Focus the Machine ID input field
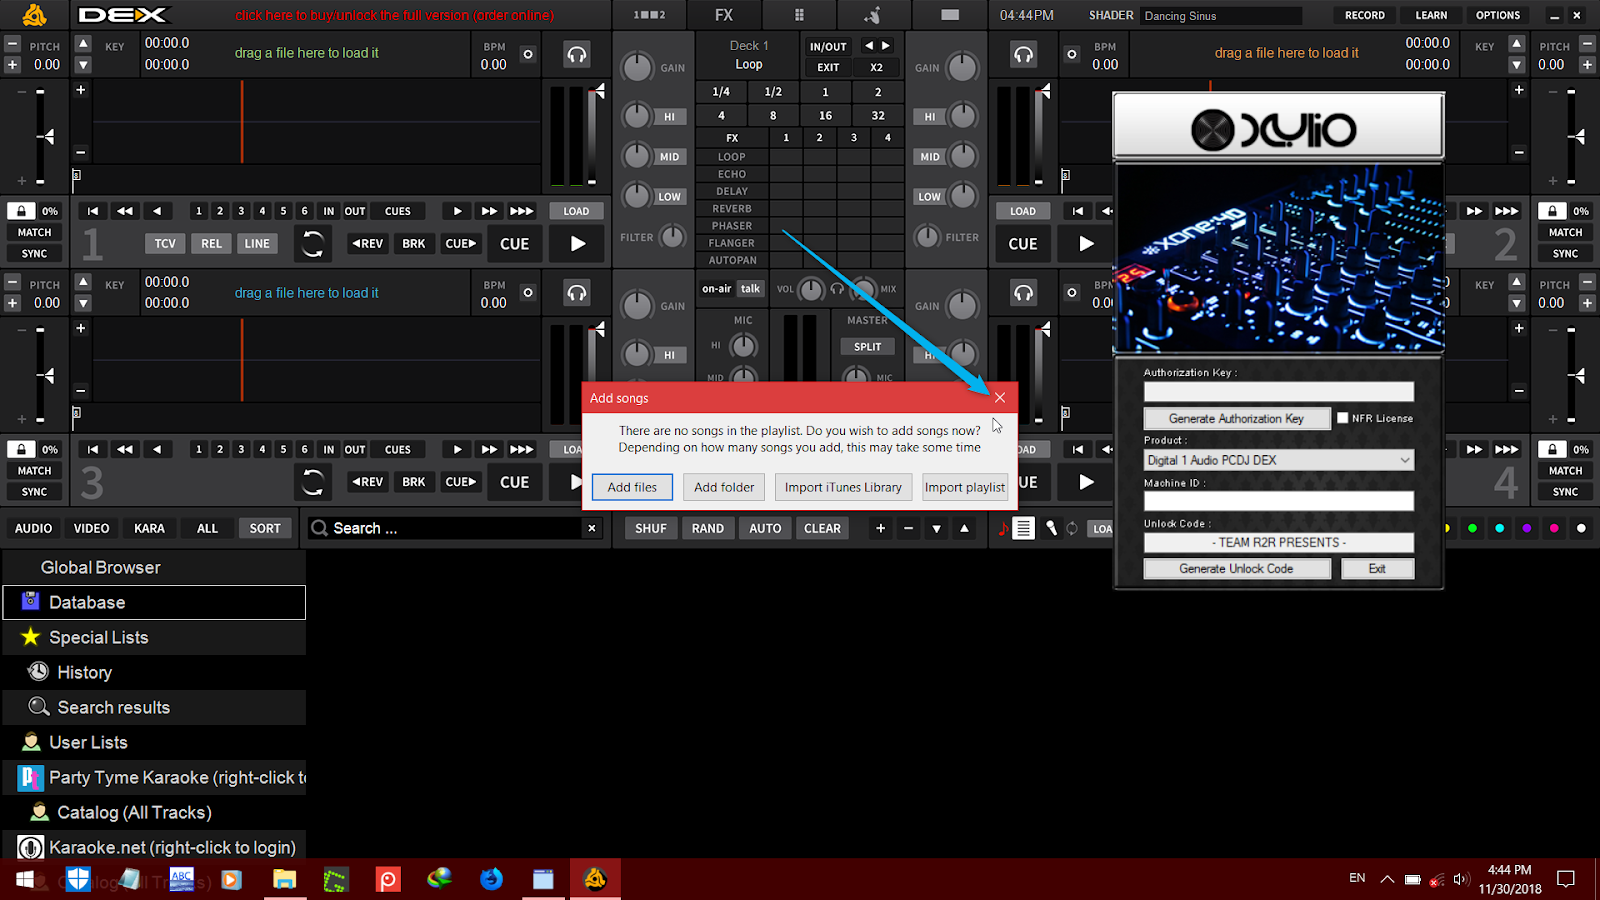The image size is (1600, 900). (x=1279, y=500)
